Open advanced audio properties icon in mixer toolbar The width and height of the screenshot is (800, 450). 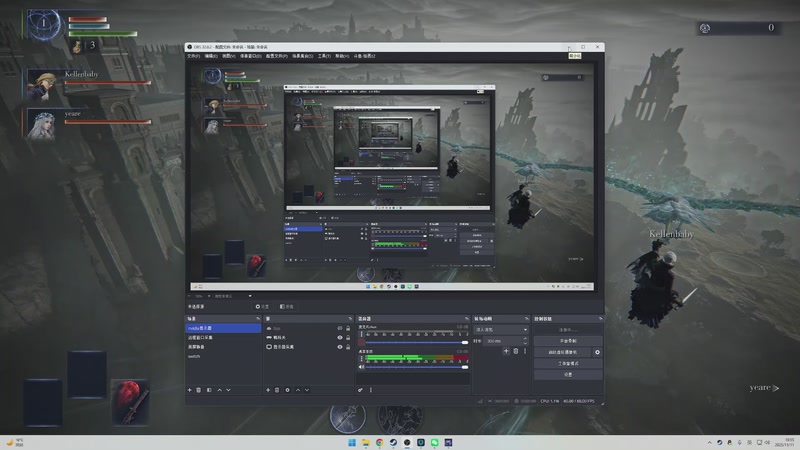click(x=360, y=390)
